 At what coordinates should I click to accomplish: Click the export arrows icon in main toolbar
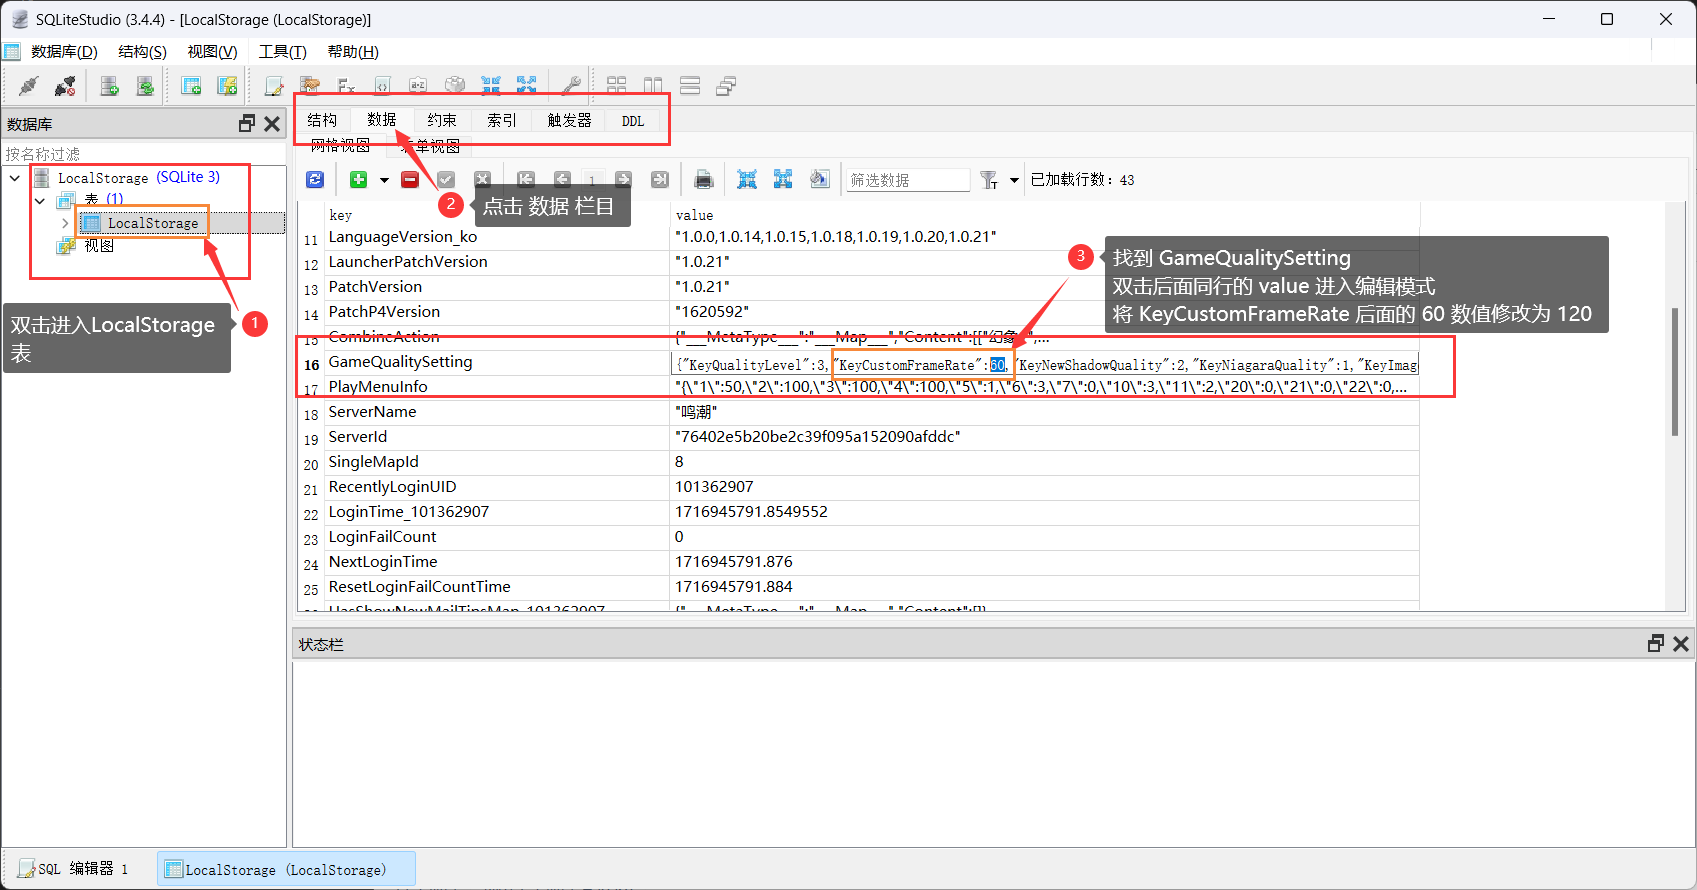[527, 86]
